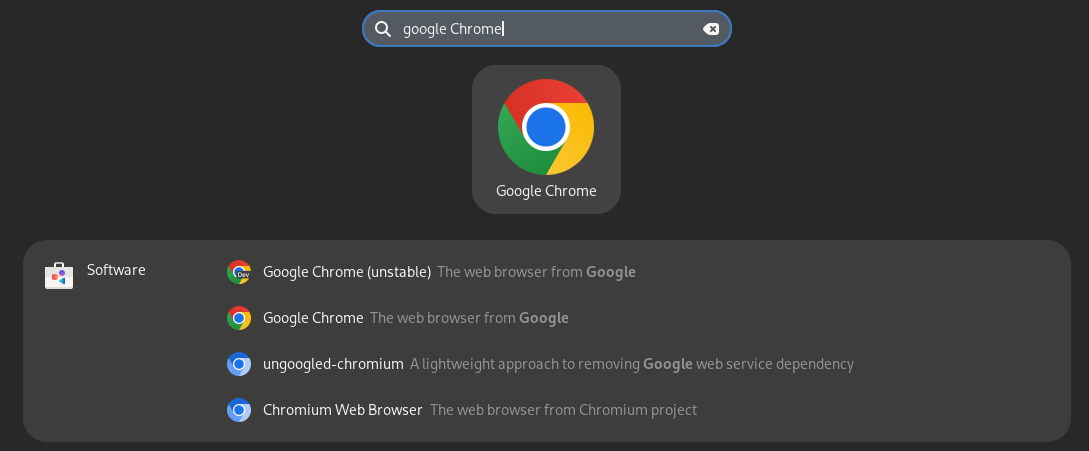Launch Google Chrome from the large app icon
Image resolution: width=1089 pixels, height=451 pixels.
546,127
